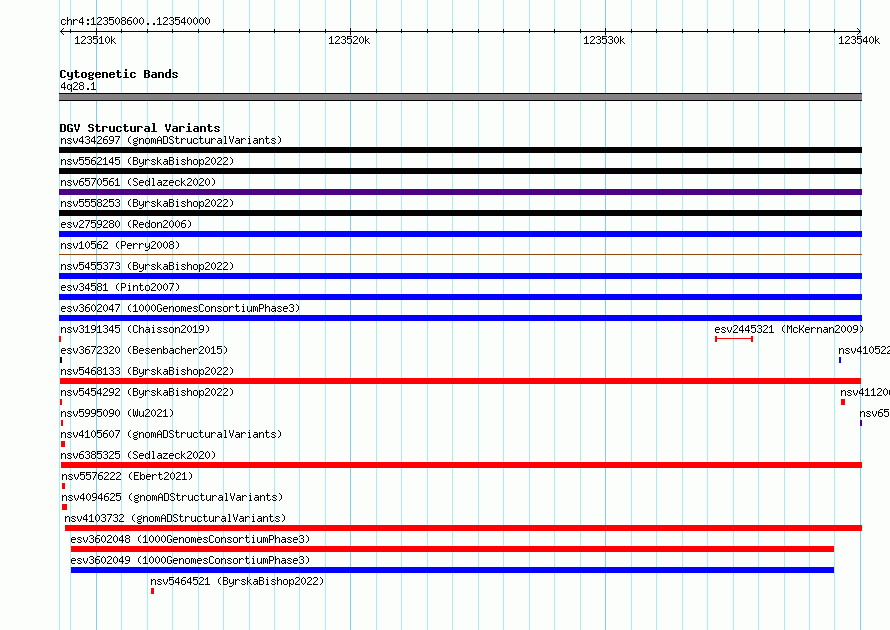This screenshot has width=890, height=630.
Task: Open variant nsv5455373 ByrskaBishop2022 label
Action: pos(147,266)
